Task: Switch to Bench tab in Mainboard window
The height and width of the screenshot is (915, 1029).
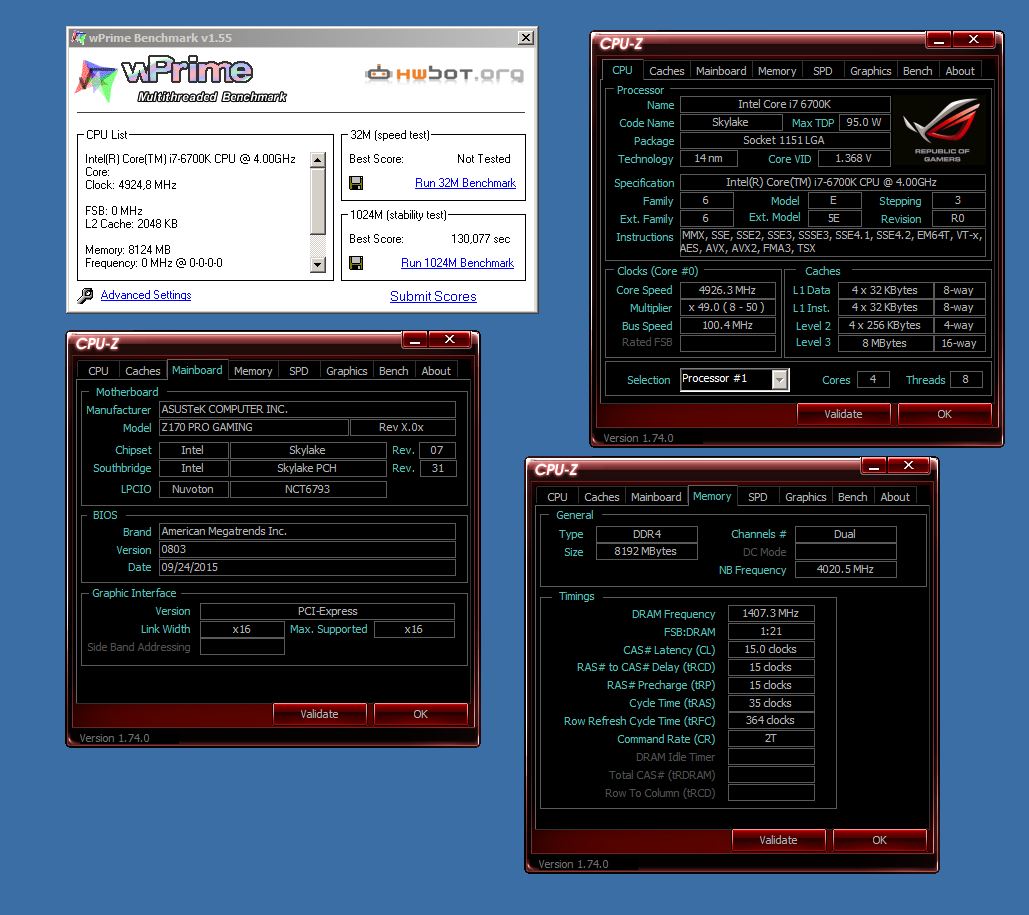Action: (394, 371)
